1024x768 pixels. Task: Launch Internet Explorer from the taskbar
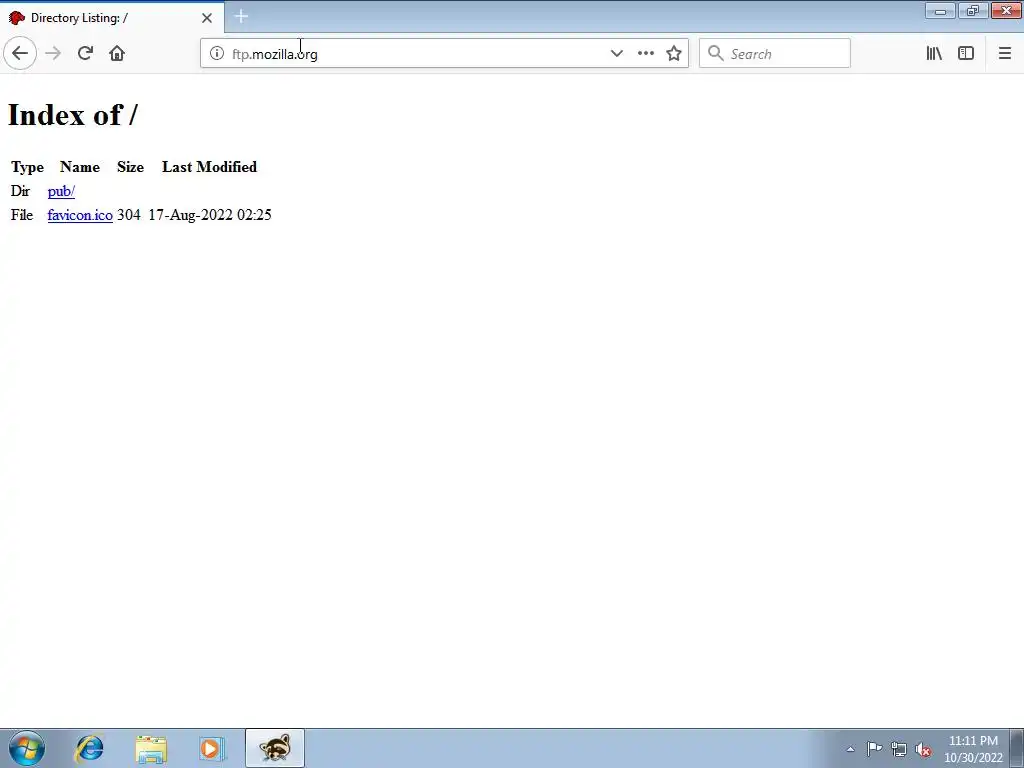[x=89, y=748]
